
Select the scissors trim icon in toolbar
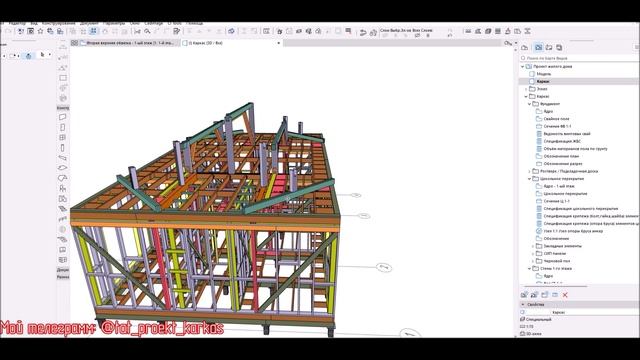point(137,31)
